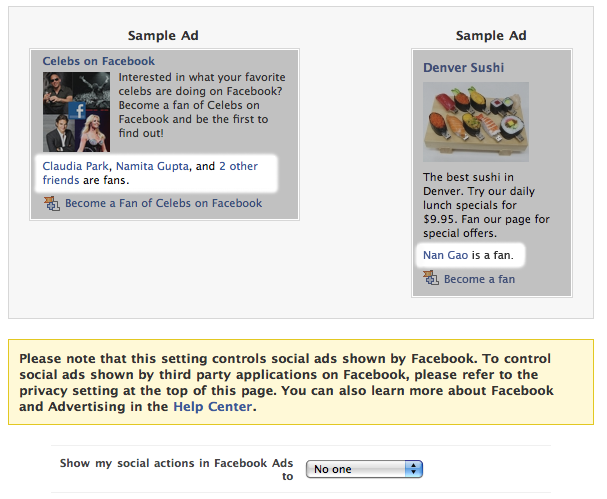View the 2 other friends link

click(x=150, y=173)
